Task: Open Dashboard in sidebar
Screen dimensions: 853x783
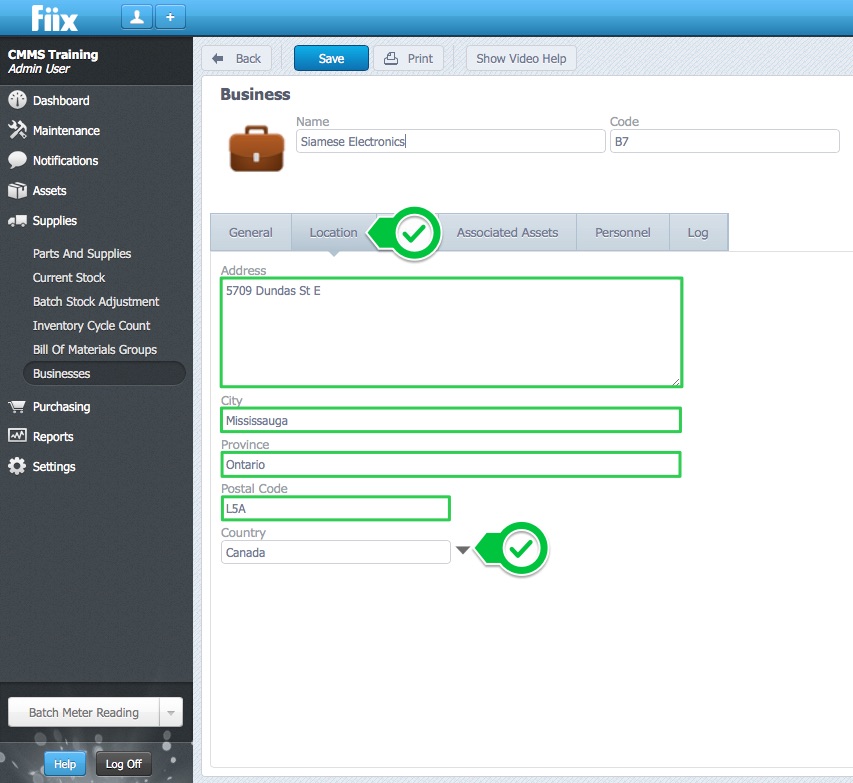Action: 61,101
